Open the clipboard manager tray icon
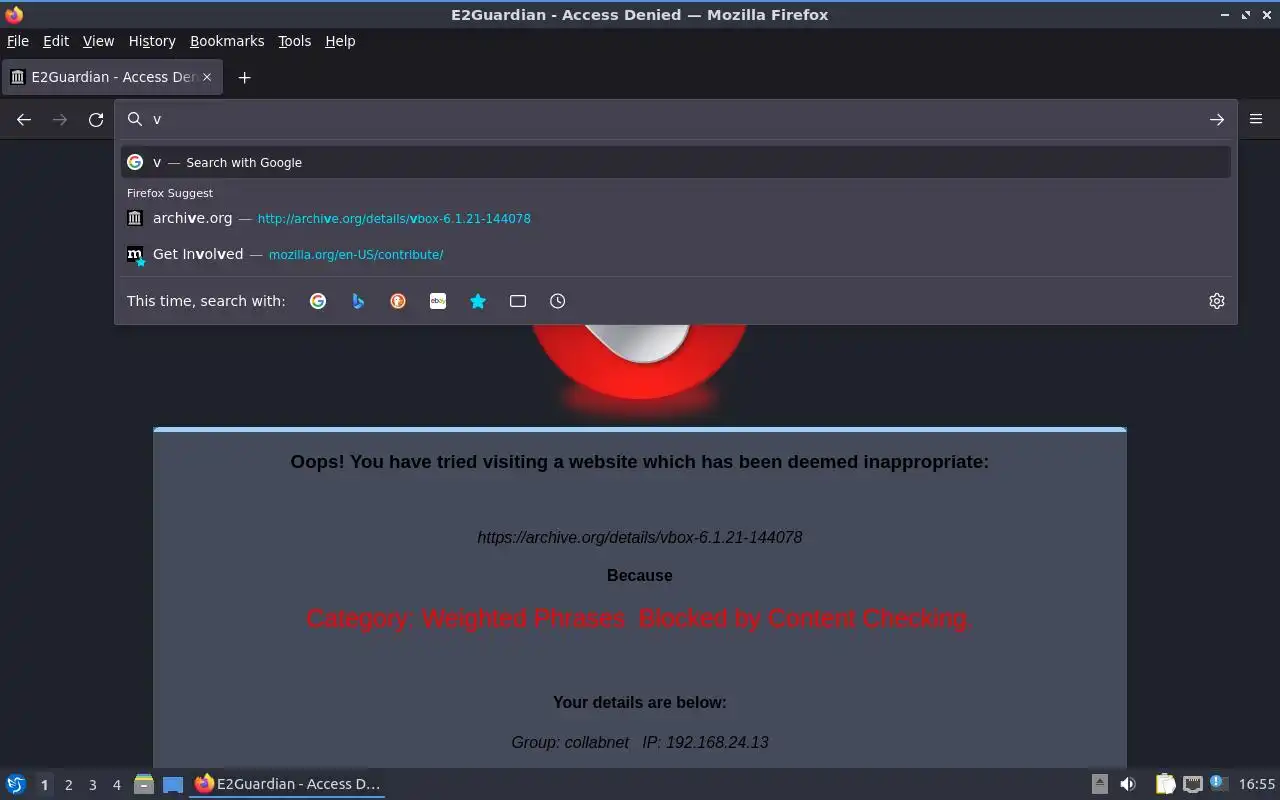Screen dimensions: 1280x800 (x=1165, y=784)
